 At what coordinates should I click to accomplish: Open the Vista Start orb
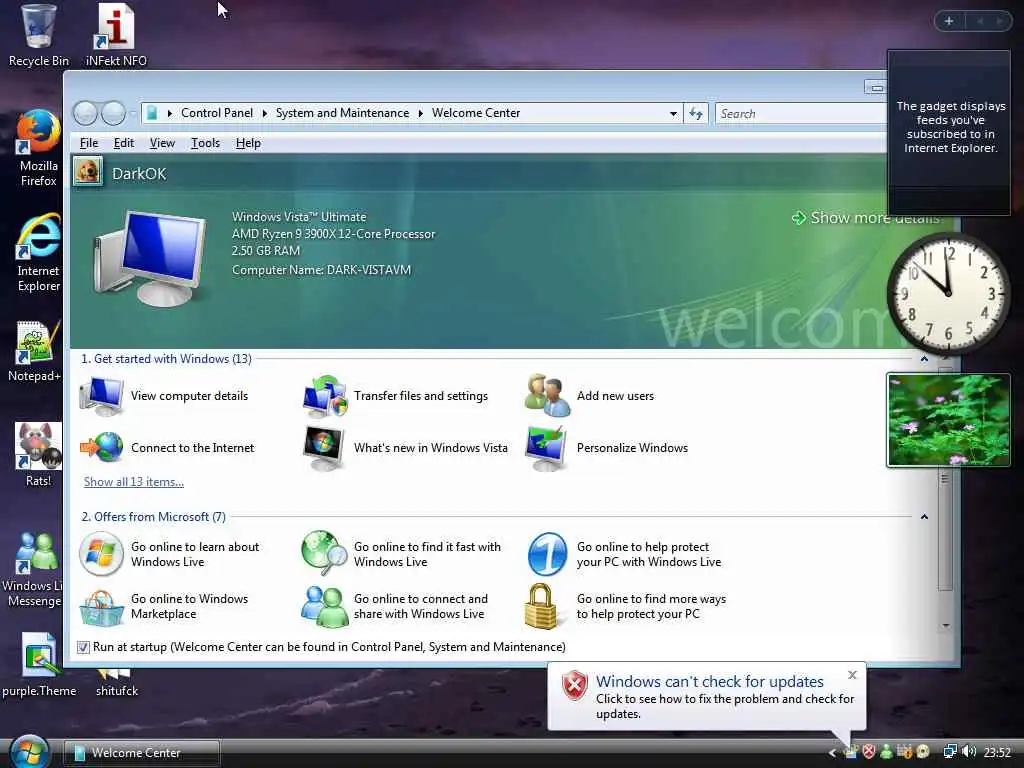pos(29,751)
